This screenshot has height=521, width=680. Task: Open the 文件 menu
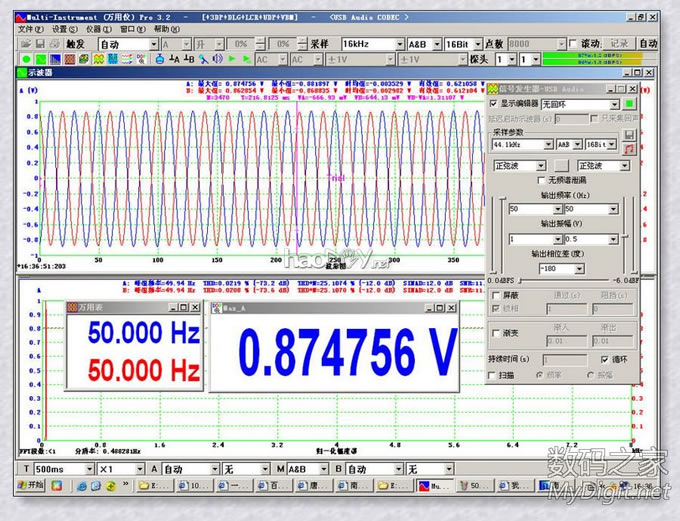pos(30,29)
